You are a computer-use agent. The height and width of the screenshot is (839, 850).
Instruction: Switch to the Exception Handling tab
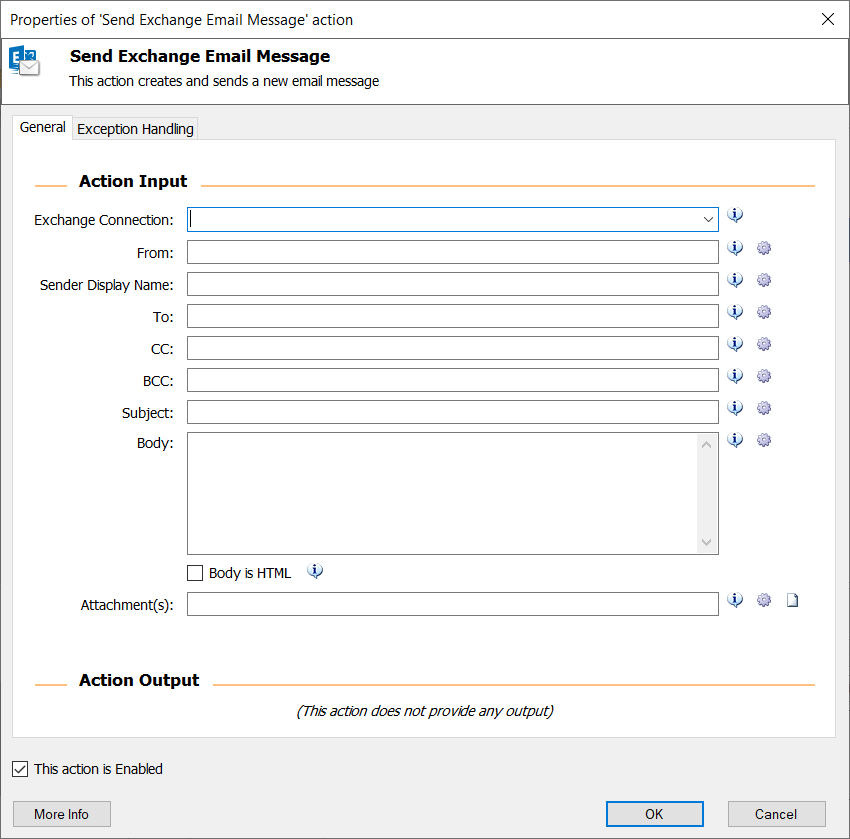(135, 129)
